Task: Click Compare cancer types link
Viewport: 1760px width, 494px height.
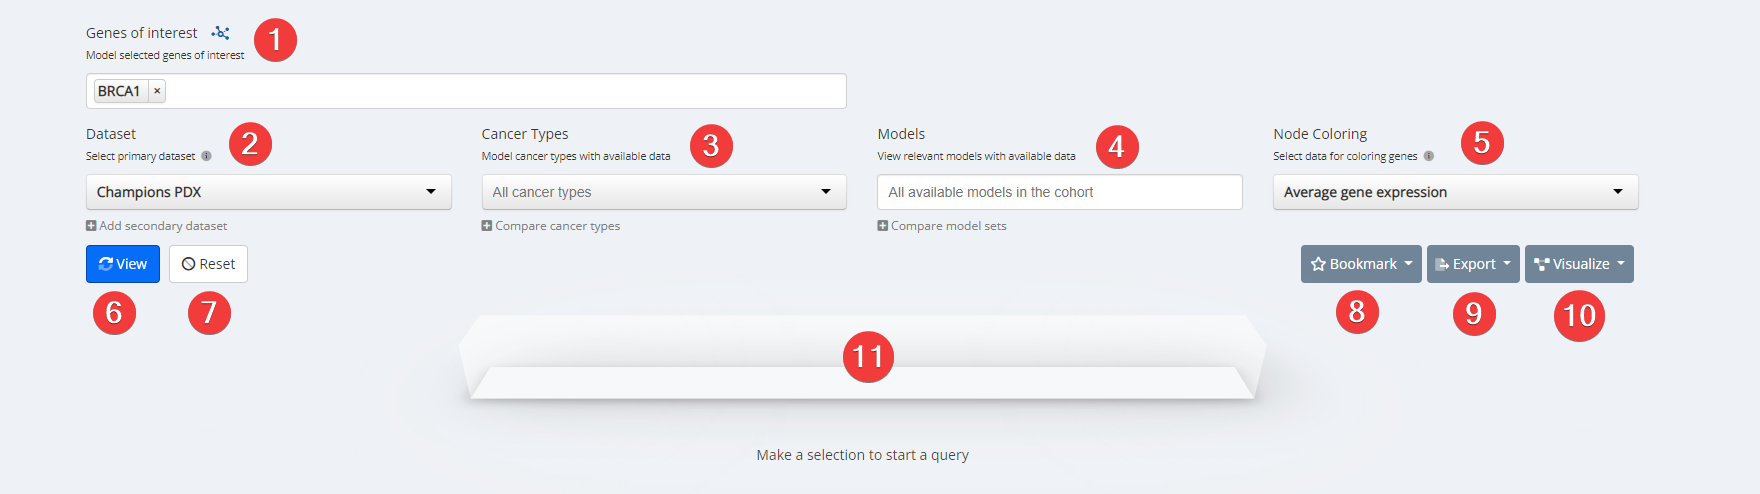Action: coord(551,226)
